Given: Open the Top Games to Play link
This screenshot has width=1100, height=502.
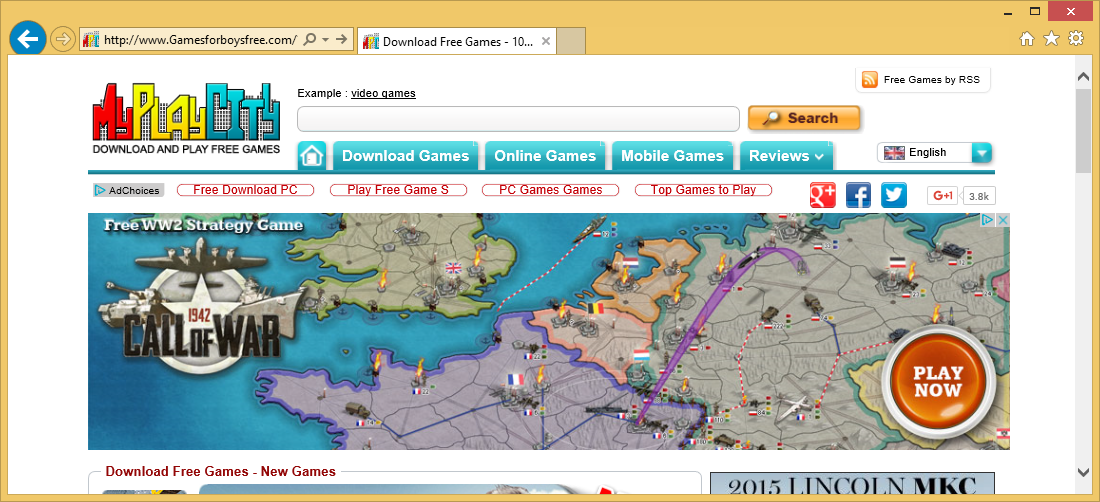Looking at the screenshot, I should point(704,190).
